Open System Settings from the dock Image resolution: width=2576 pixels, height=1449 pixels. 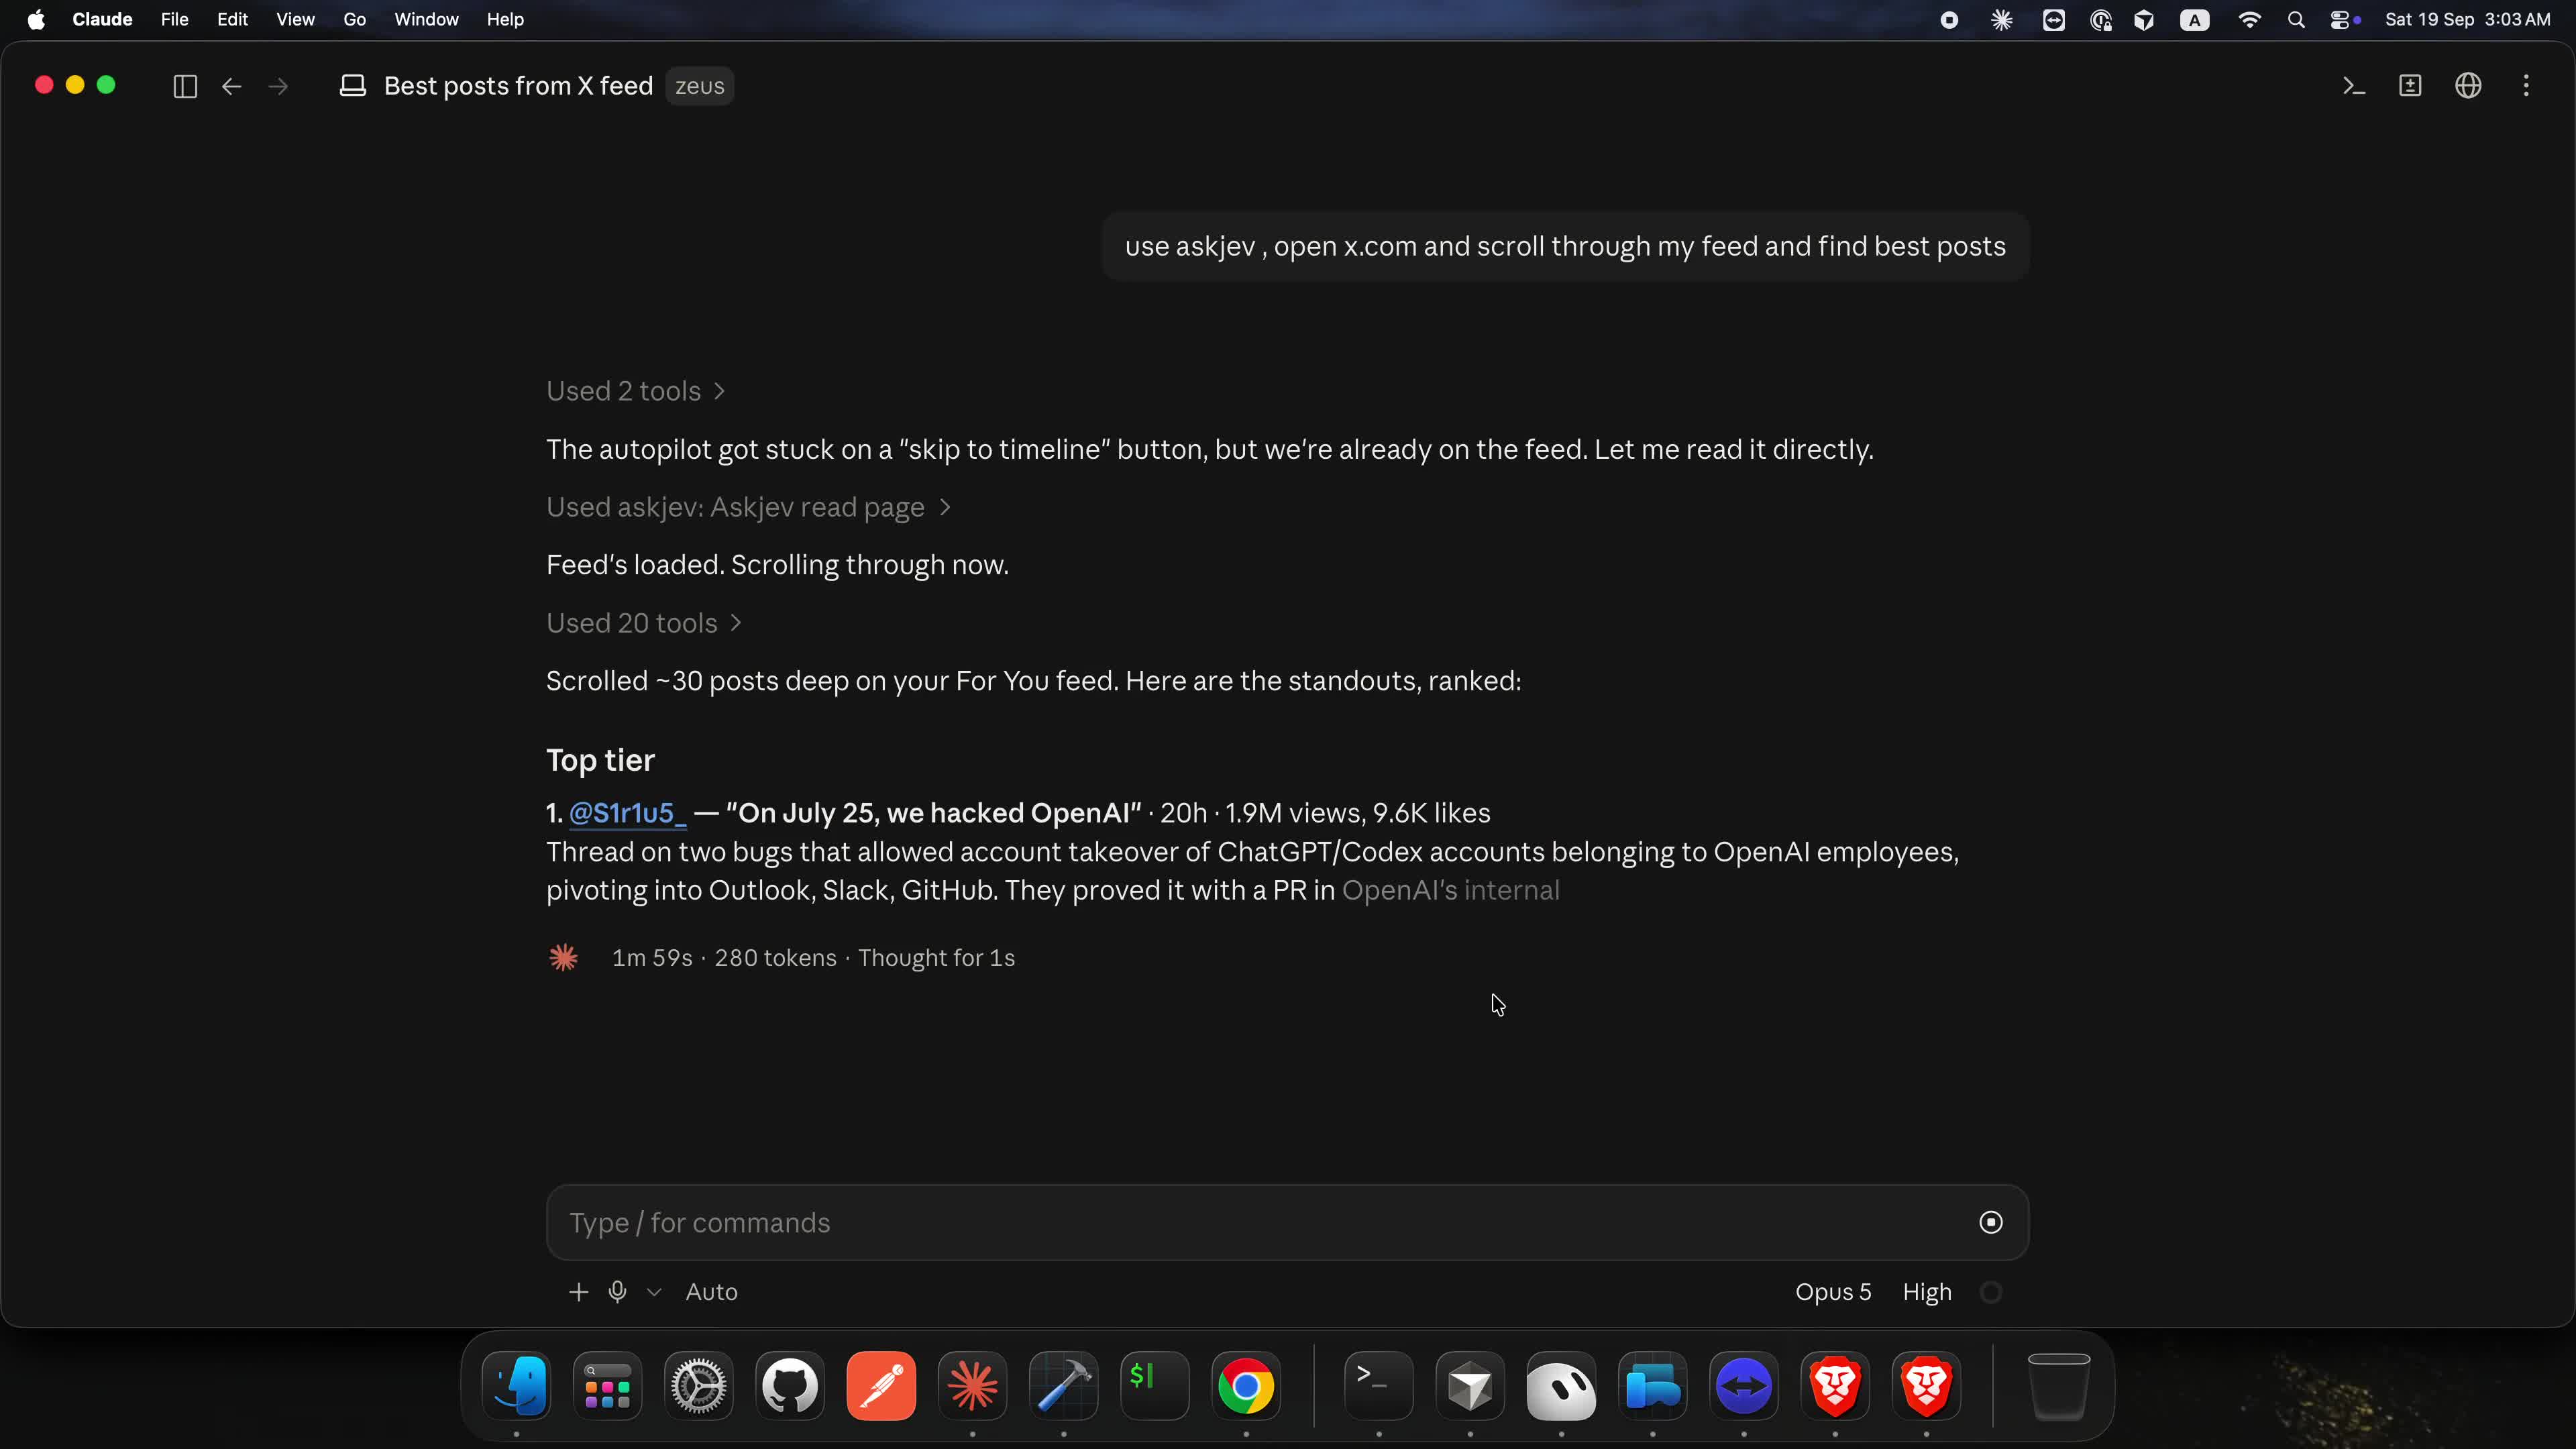(x=699, y=1386)
